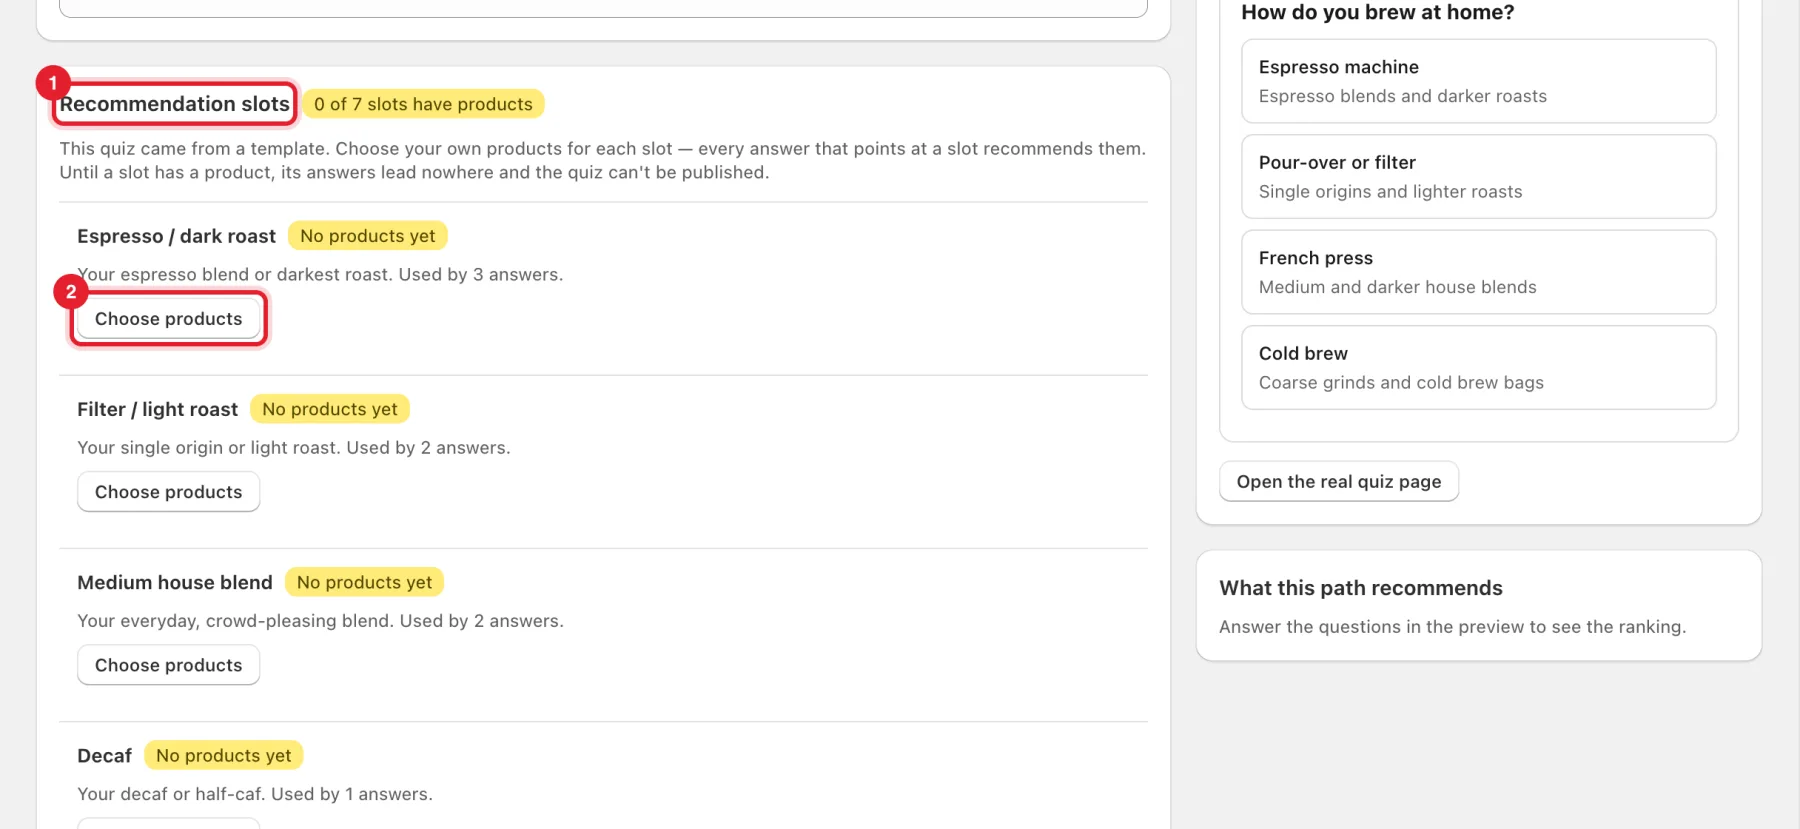Screen dimensions: 1800x829
Task: Click the Espresso / dark roast slot title
Action: [176, 236]
